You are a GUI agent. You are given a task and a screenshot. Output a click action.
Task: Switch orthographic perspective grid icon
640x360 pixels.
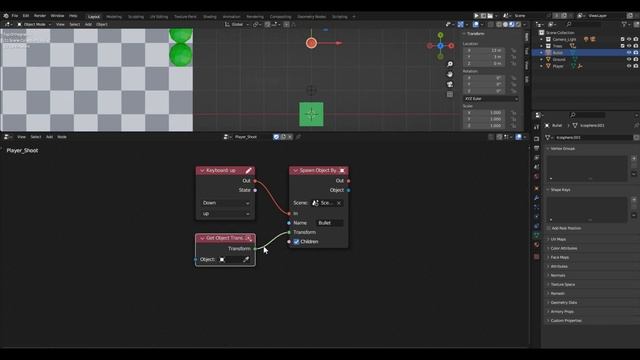click(x=450, y=94)
